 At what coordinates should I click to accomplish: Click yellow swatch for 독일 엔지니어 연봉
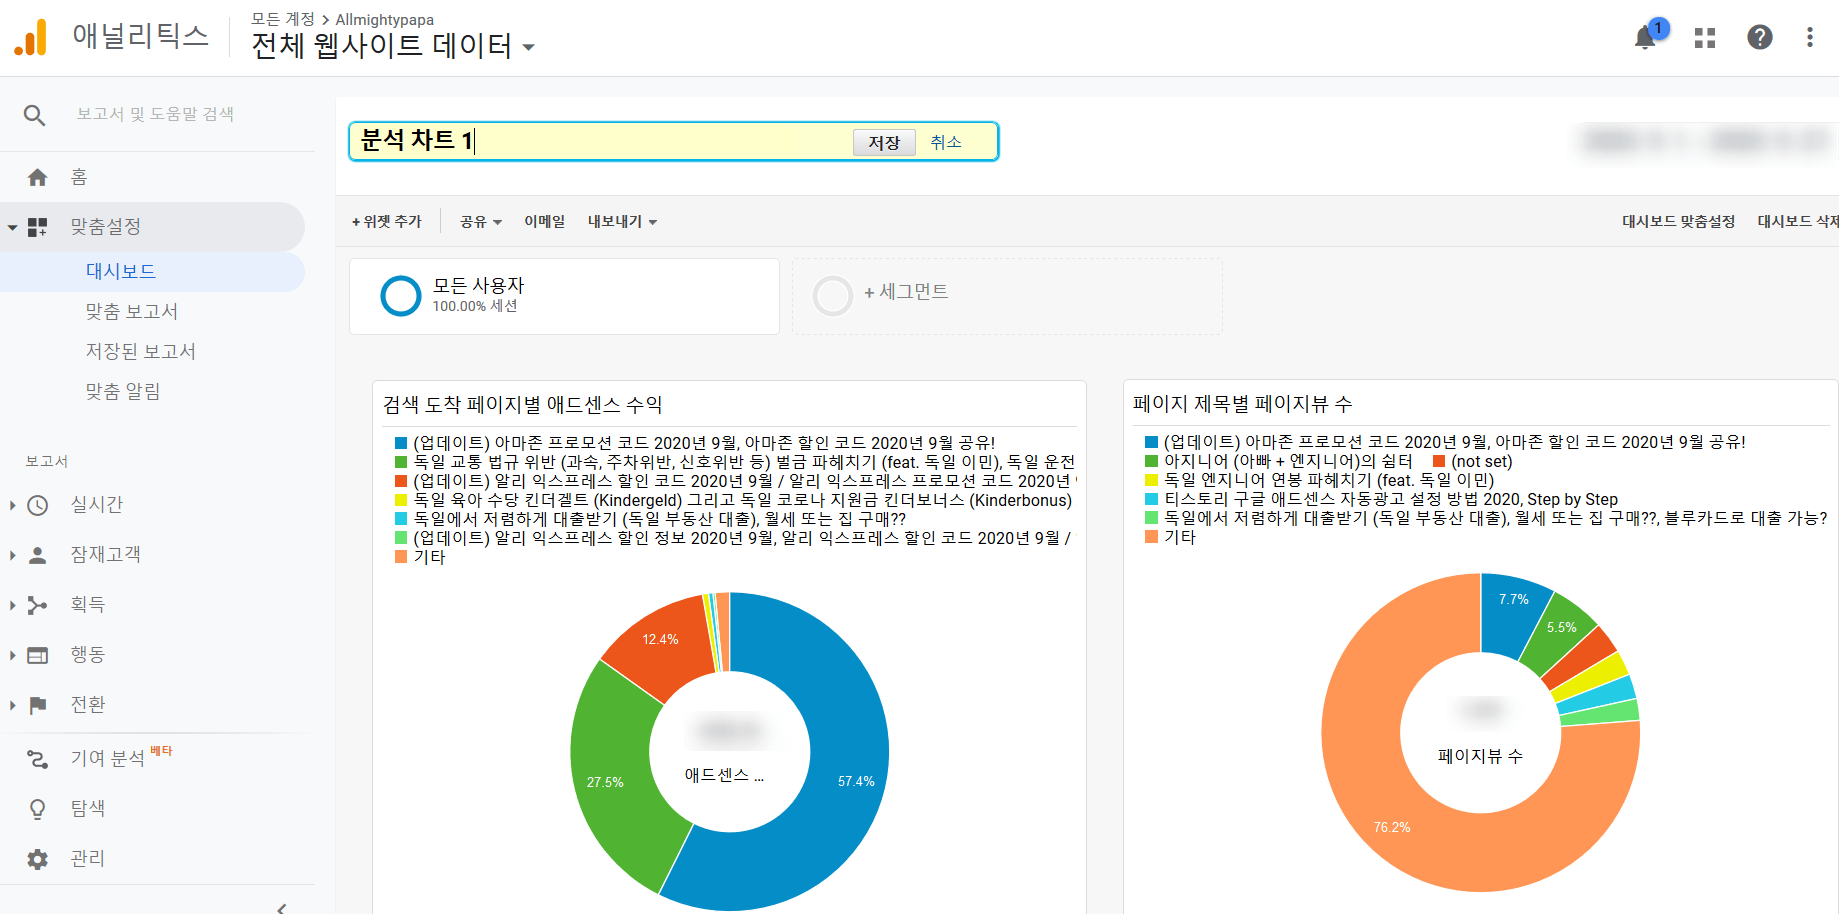click(x=1151, y=480)
